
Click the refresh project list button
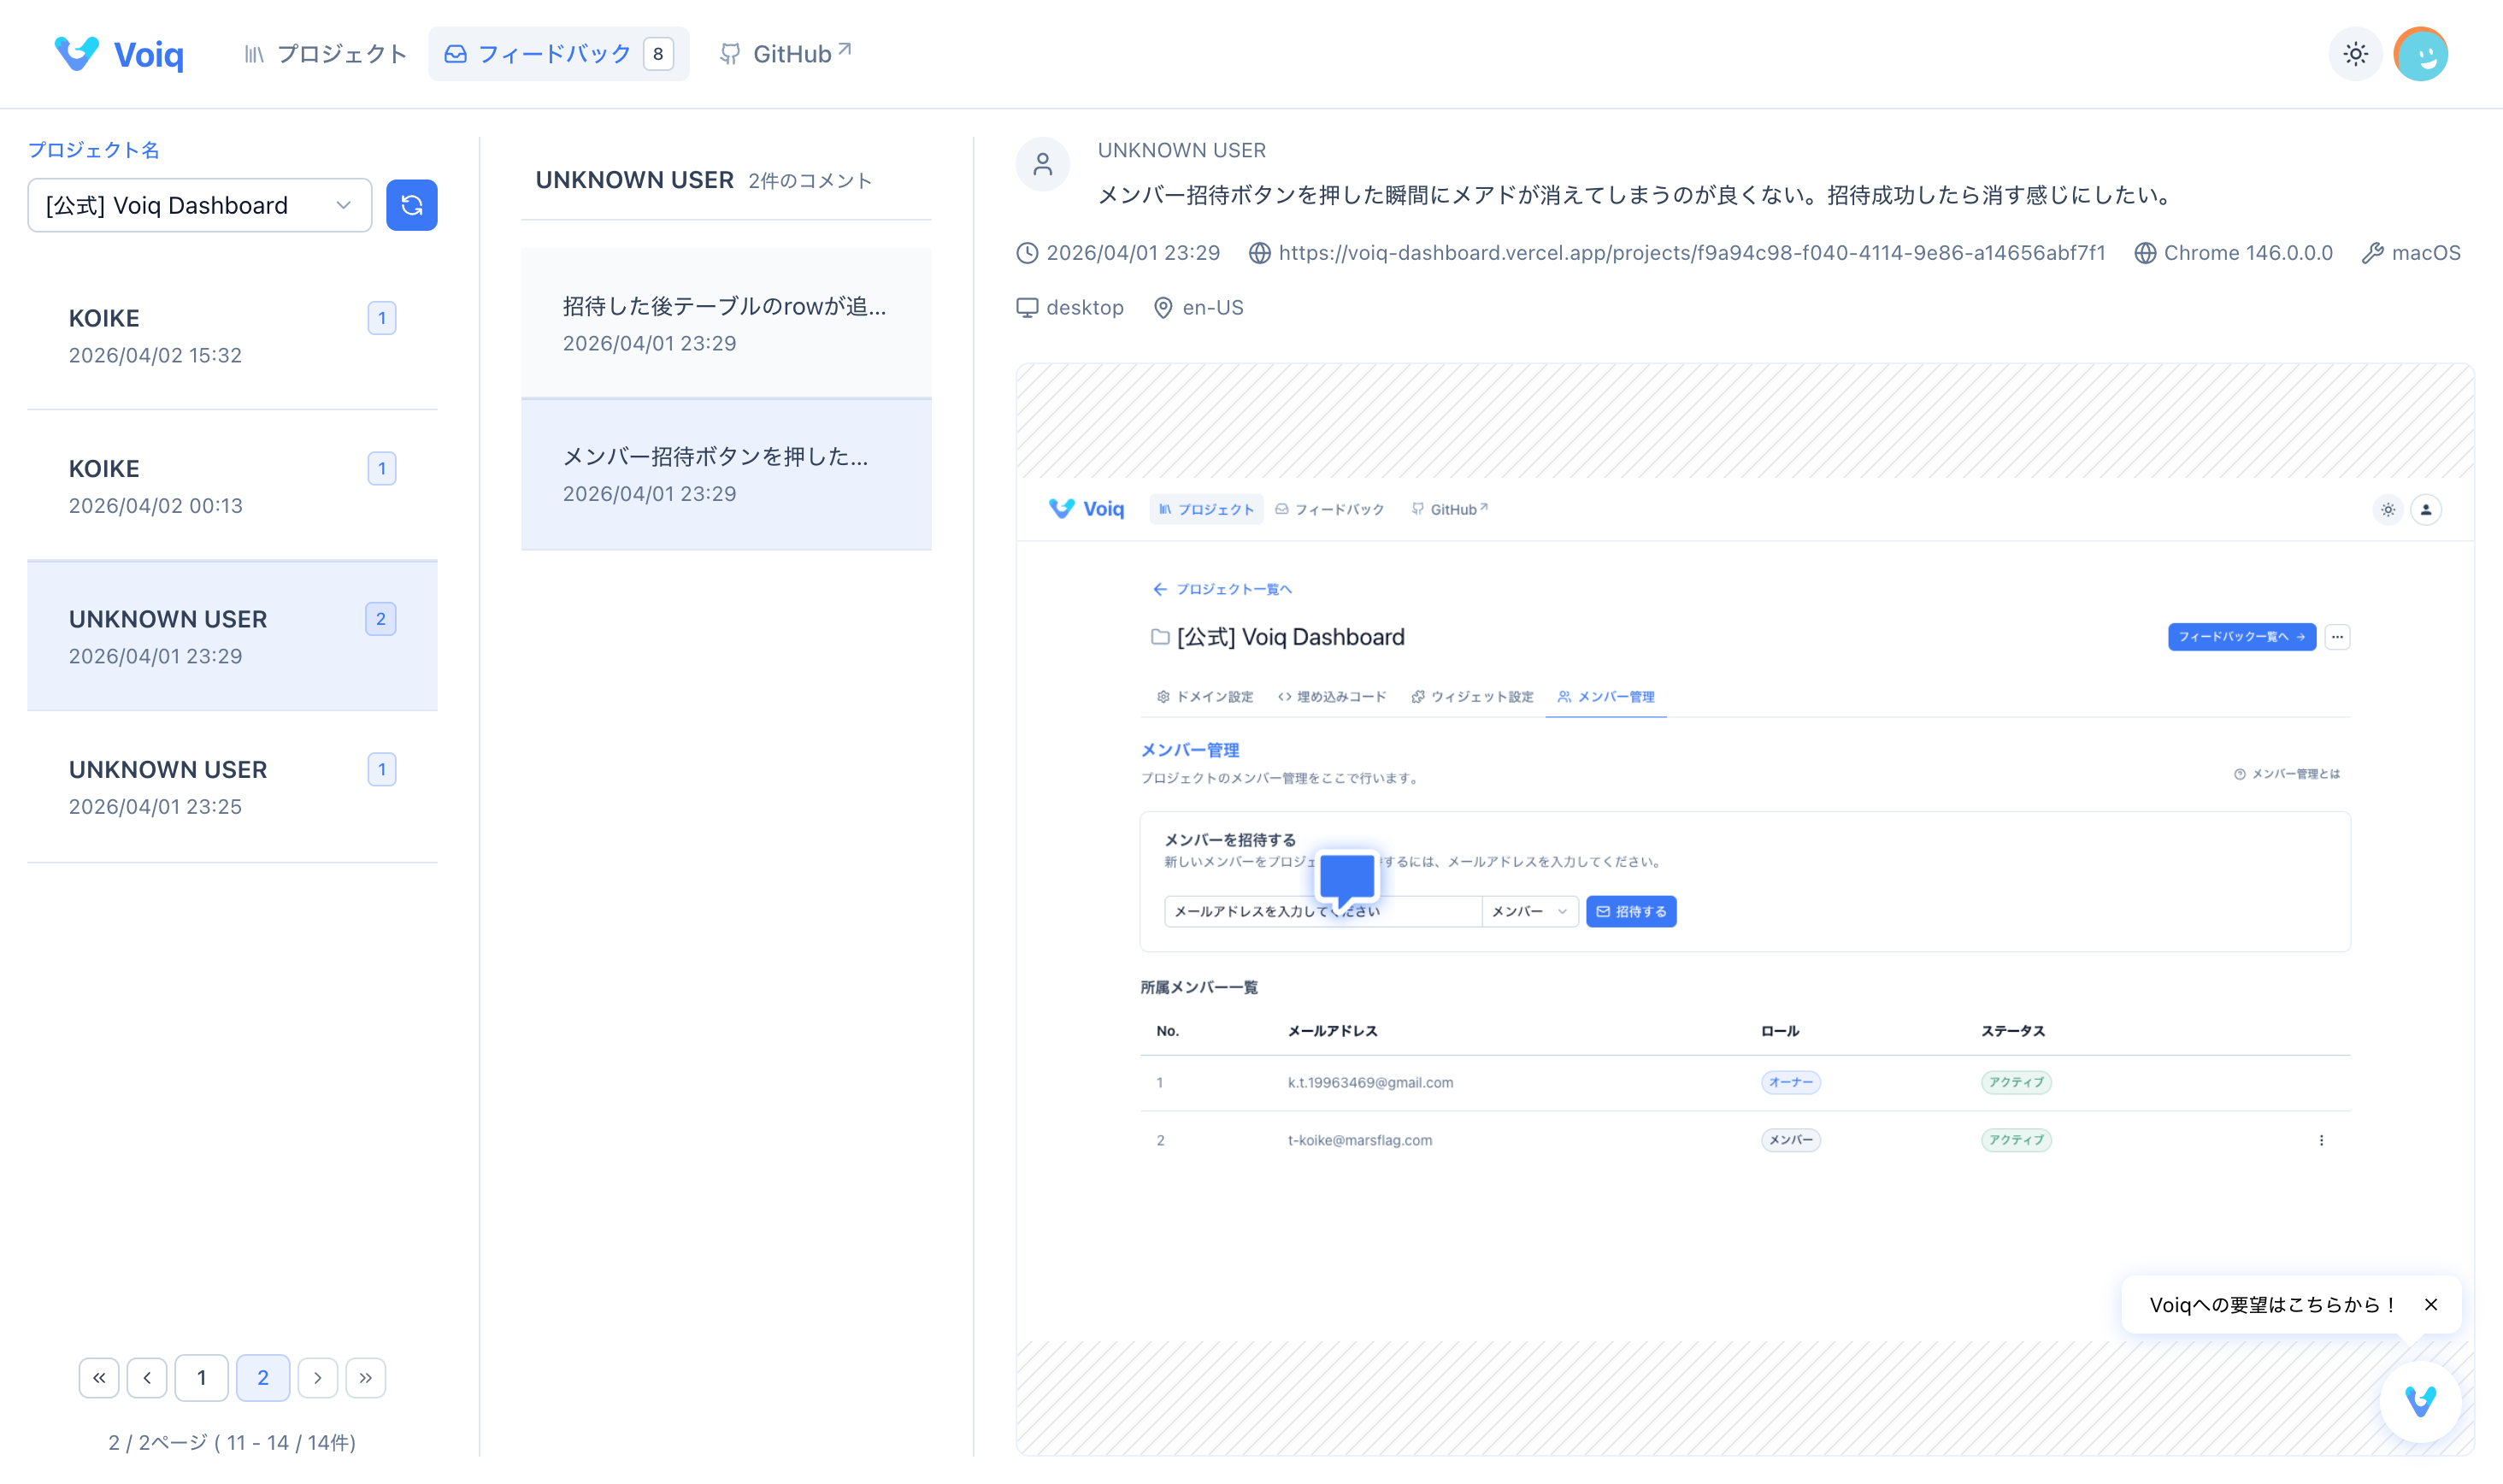point(411,205)
